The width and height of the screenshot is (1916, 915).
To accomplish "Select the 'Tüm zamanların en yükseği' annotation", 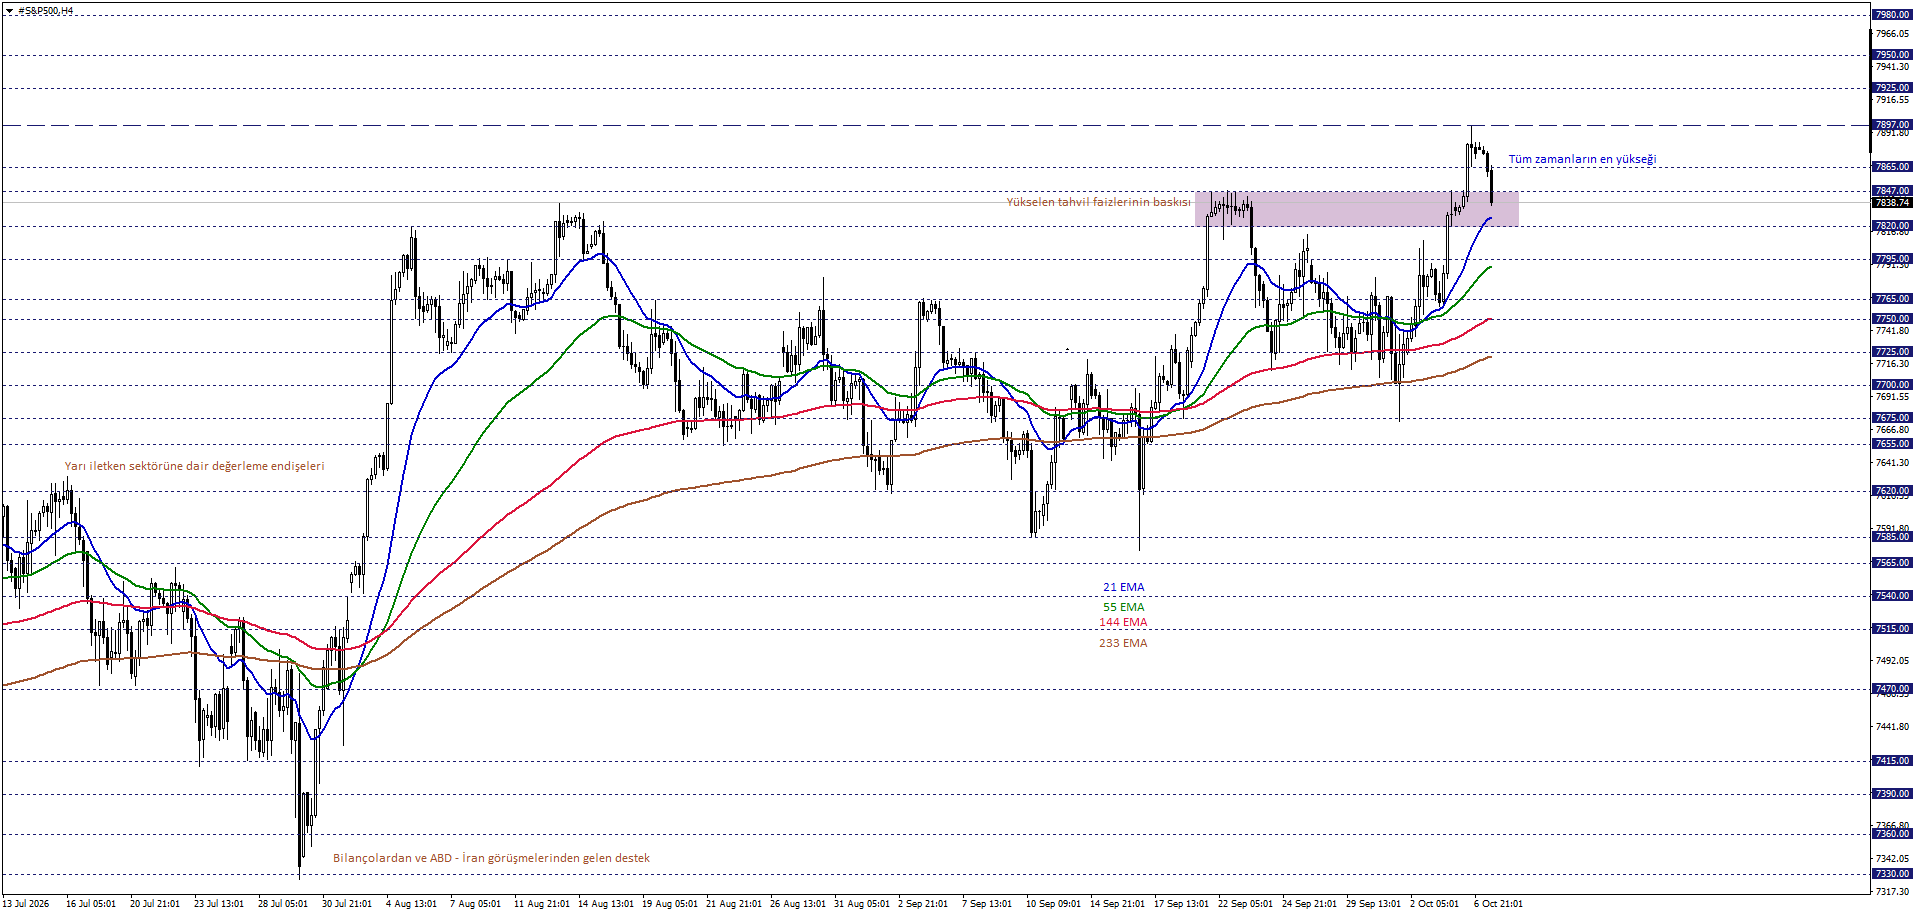I will pyautogui.click(x=1582, y=159).
